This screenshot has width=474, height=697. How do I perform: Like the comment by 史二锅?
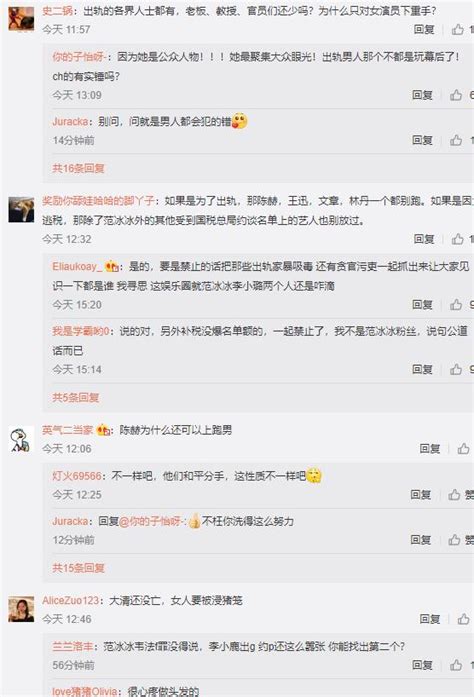point(458,29)
